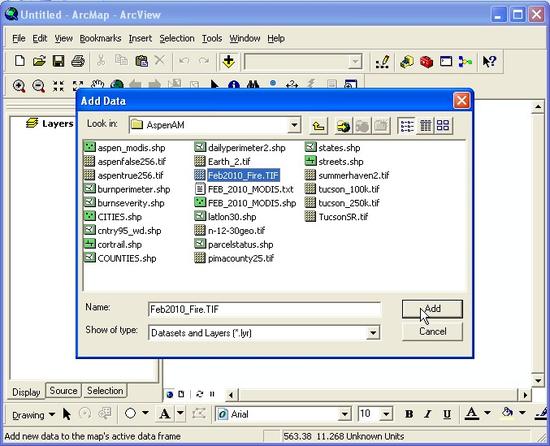Screen dimensions: 550x446
Task: Click the fill color paint bucket swatch
Action: click(x=507, y=414)
